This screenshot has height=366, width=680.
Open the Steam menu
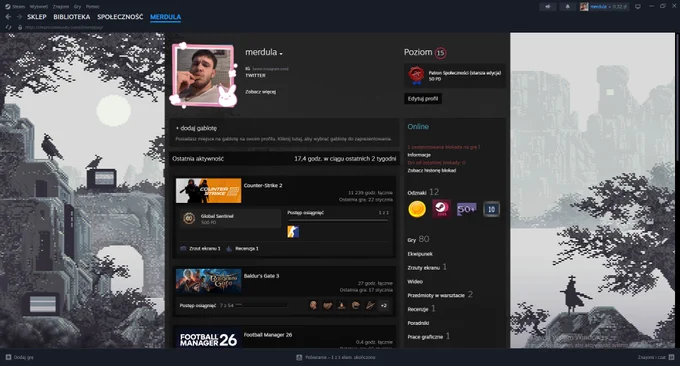coord(18,7)
